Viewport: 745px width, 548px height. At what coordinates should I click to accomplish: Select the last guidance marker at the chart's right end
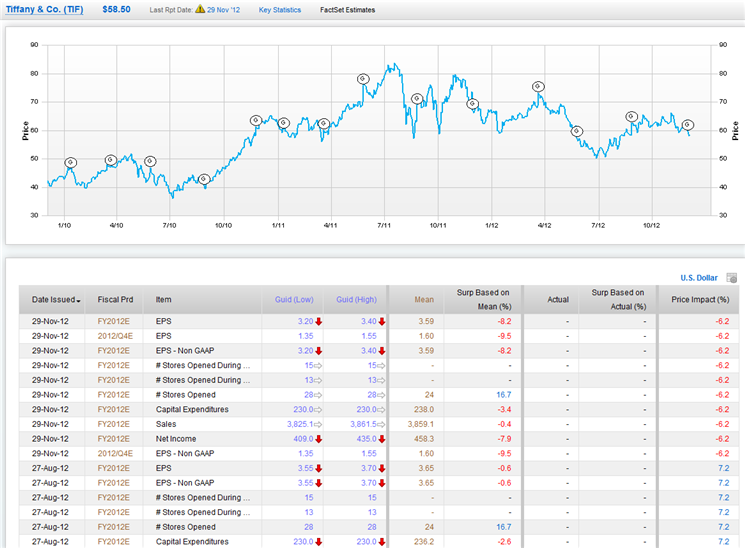[x=688, y=125]
